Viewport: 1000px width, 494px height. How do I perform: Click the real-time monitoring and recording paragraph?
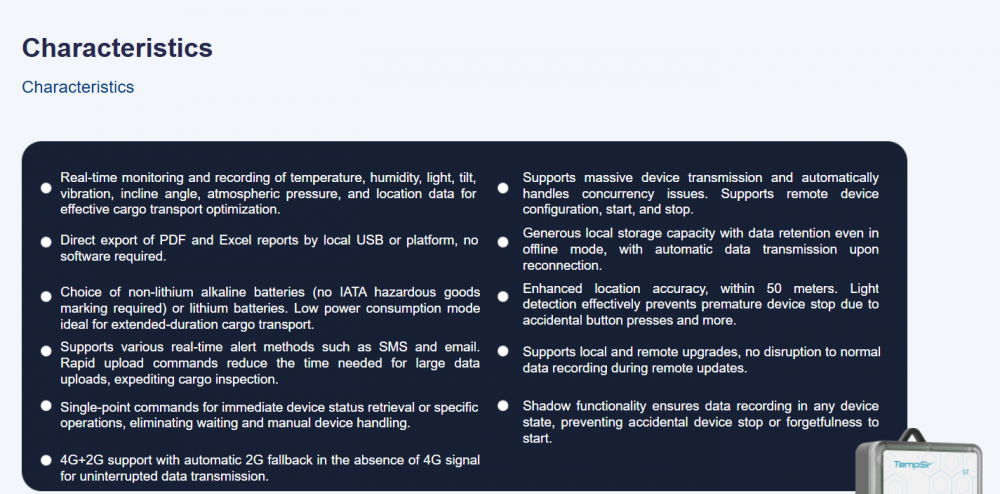[268, 193]
